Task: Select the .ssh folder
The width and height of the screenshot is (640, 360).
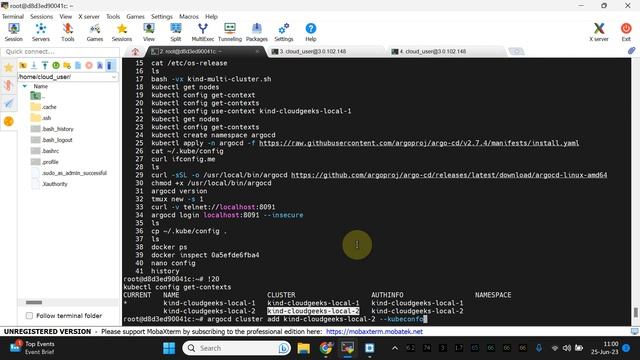Action: (x=41, y=118)
